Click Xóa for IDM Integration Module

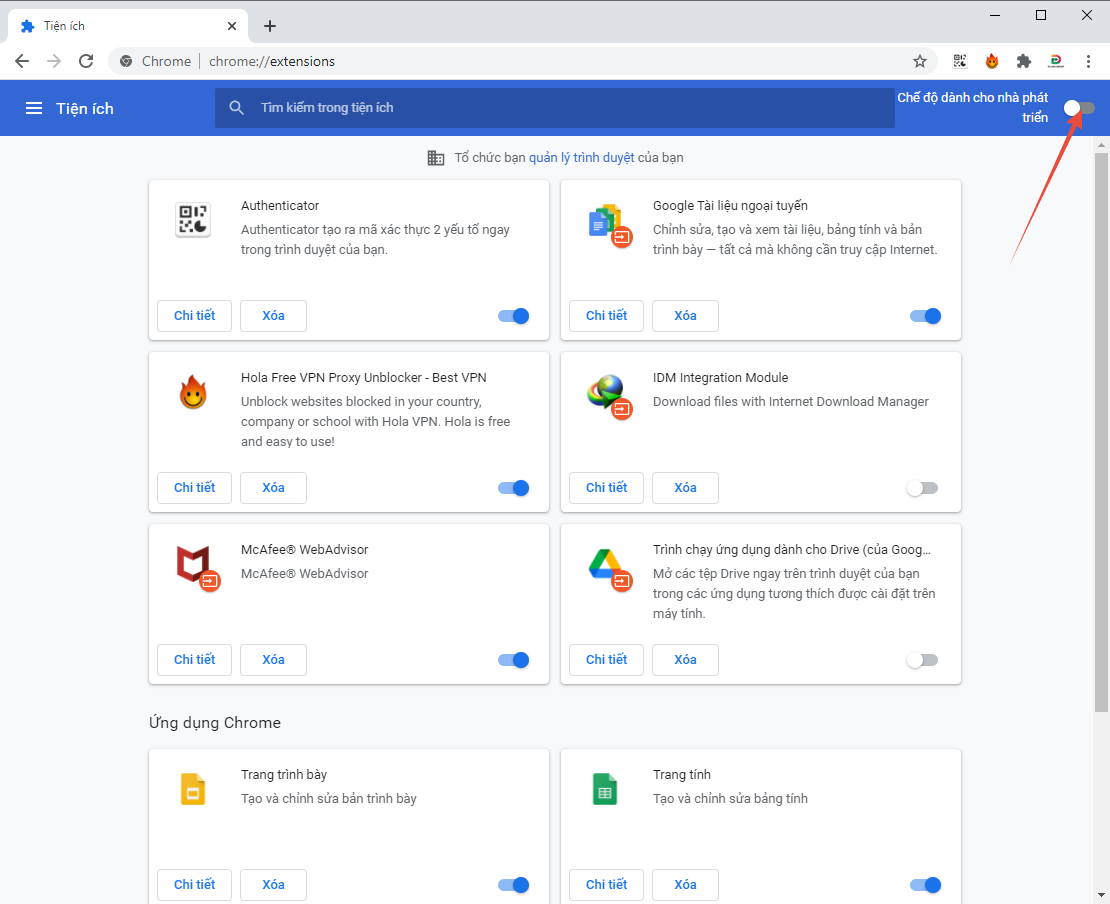pos(685,488)
